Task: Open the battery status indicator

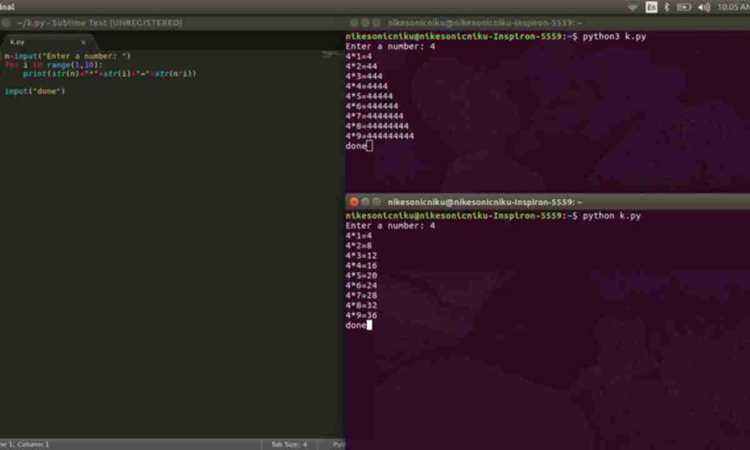Action: 684,7
